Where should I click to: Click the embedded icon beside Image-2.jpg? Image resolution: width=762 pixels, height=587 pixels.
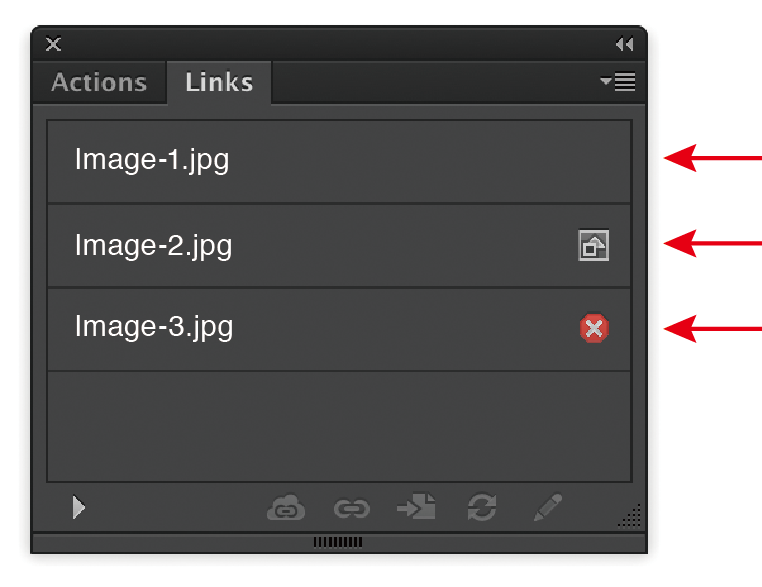594,246
